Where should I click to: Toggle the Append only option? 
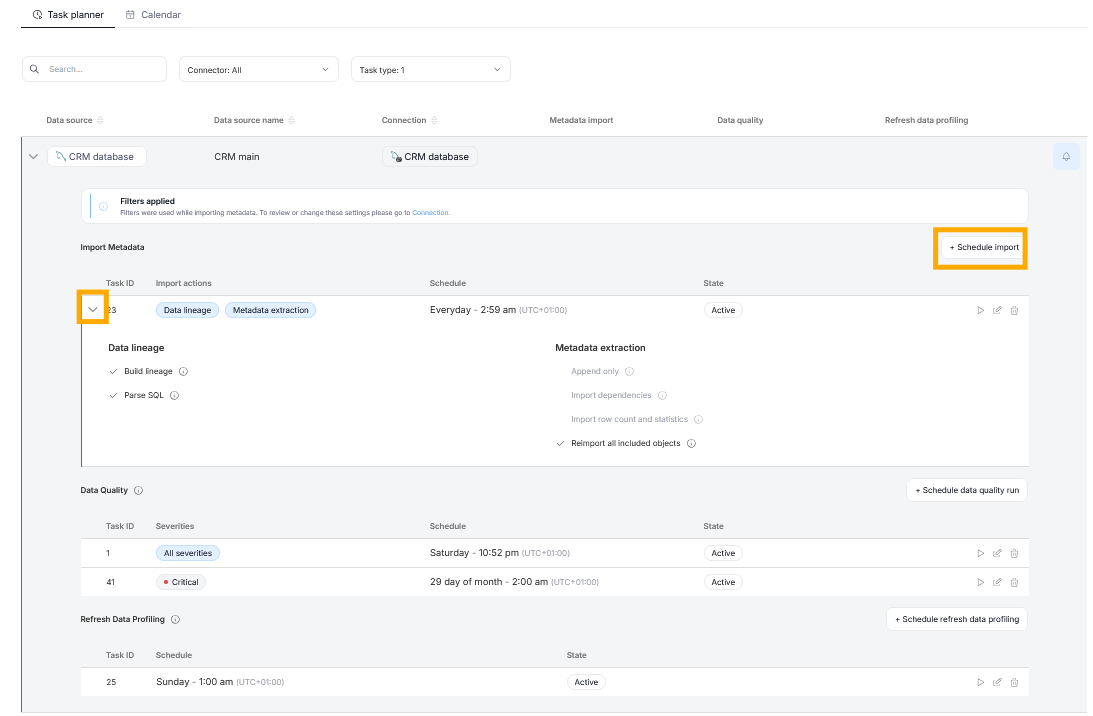pos(560,372)
